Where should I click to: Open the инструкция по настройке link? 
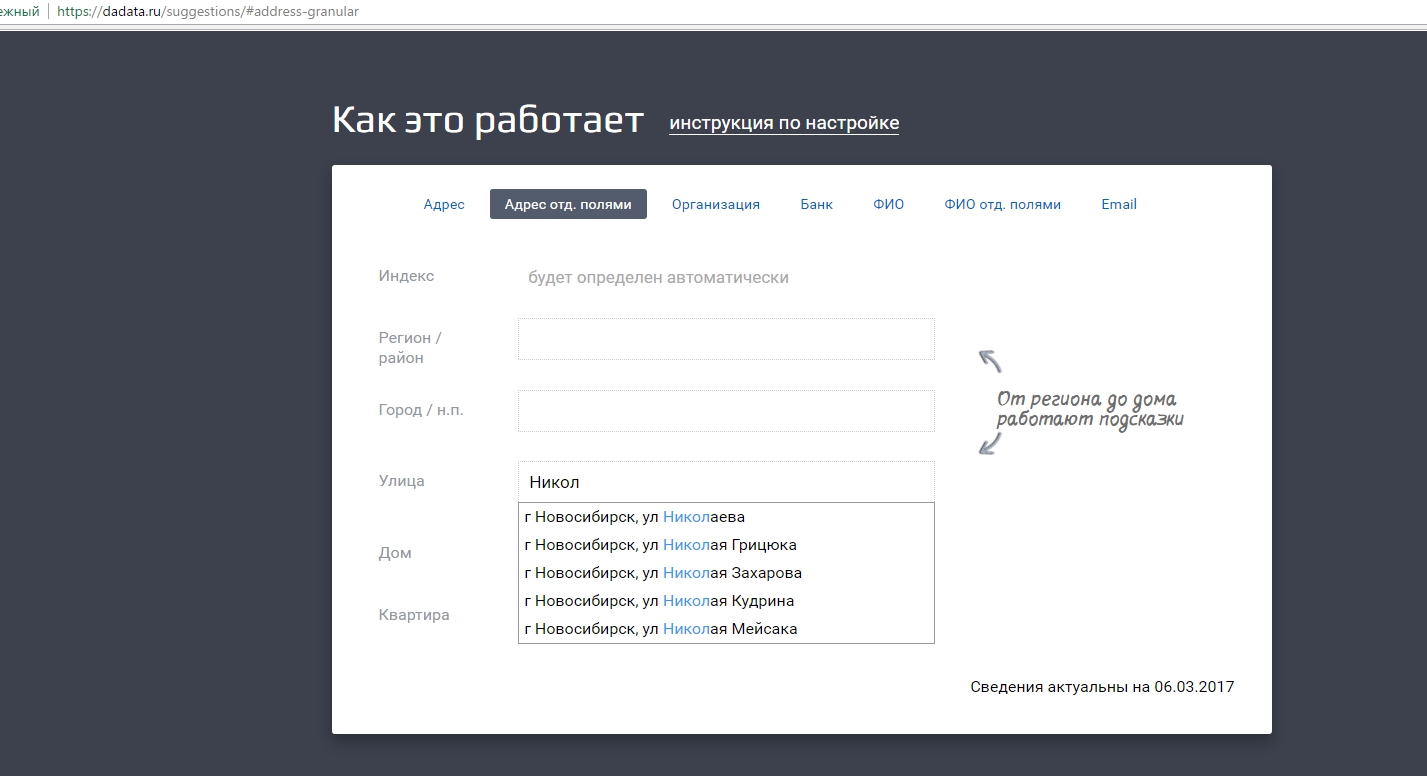tap(784, 123)
